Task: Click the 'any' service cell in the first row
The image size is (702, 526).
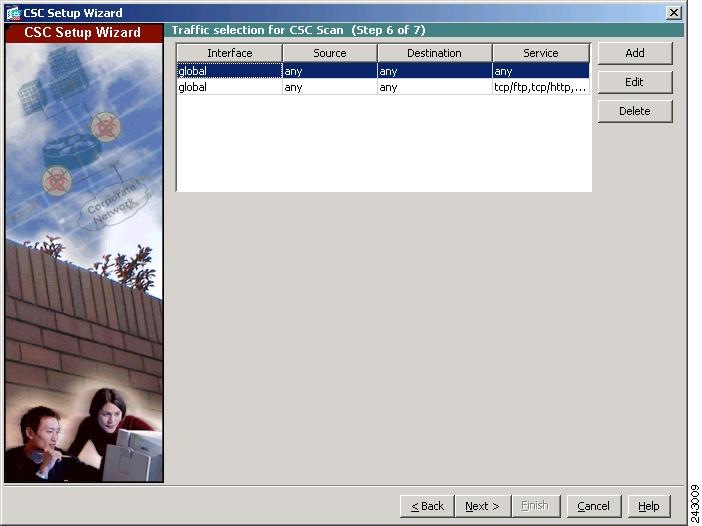Action: 541,71
